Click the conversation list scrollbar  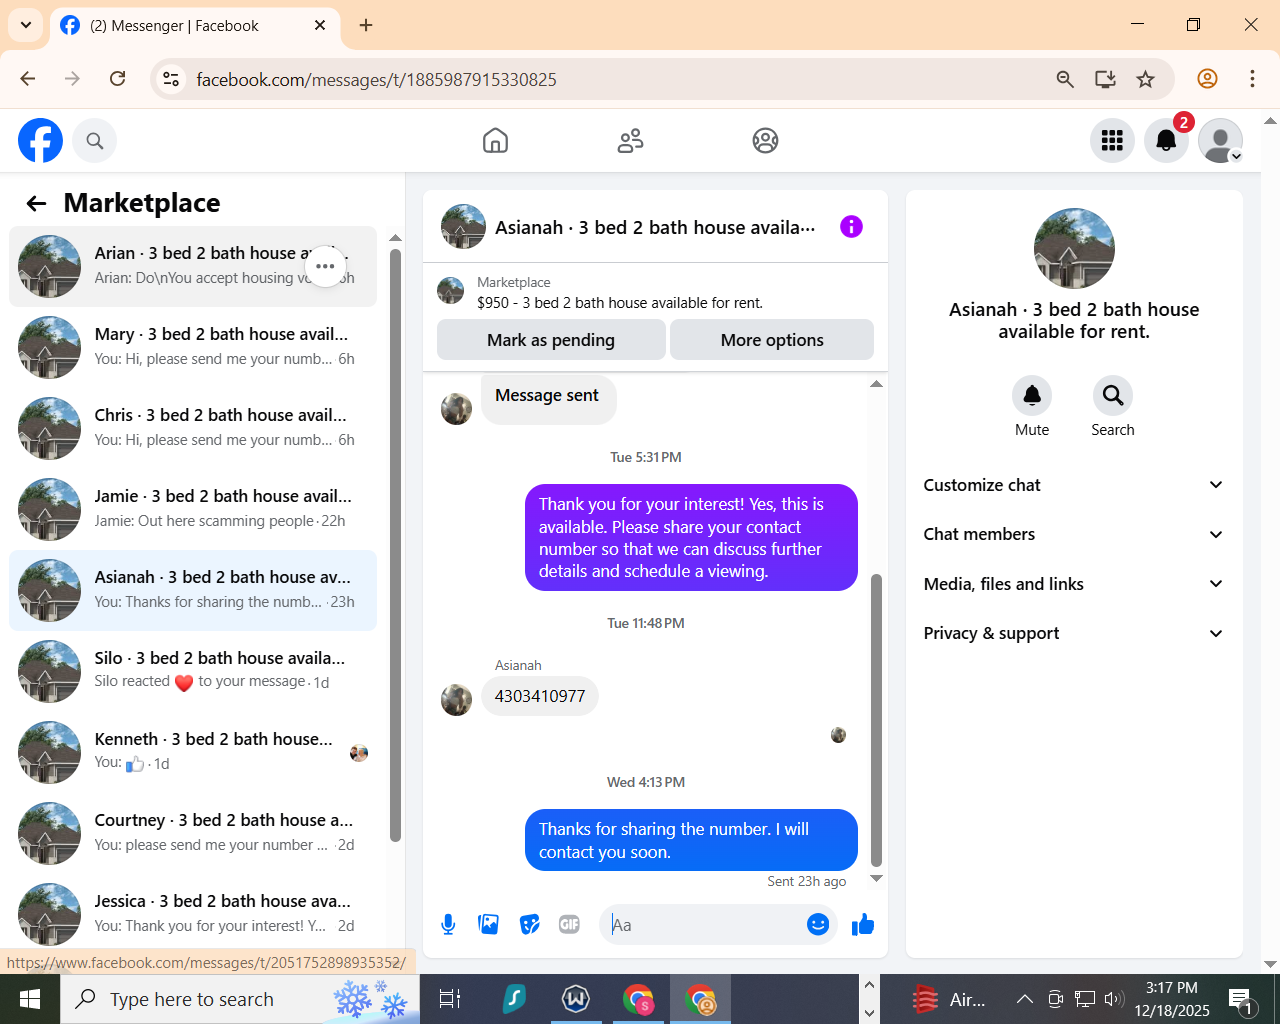coord(395,545)
